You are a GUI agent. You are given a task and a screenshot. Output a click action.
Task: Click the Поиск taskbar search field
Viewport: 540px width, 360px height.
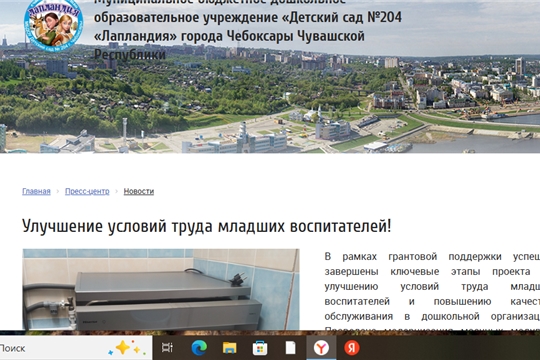(76, 348)
